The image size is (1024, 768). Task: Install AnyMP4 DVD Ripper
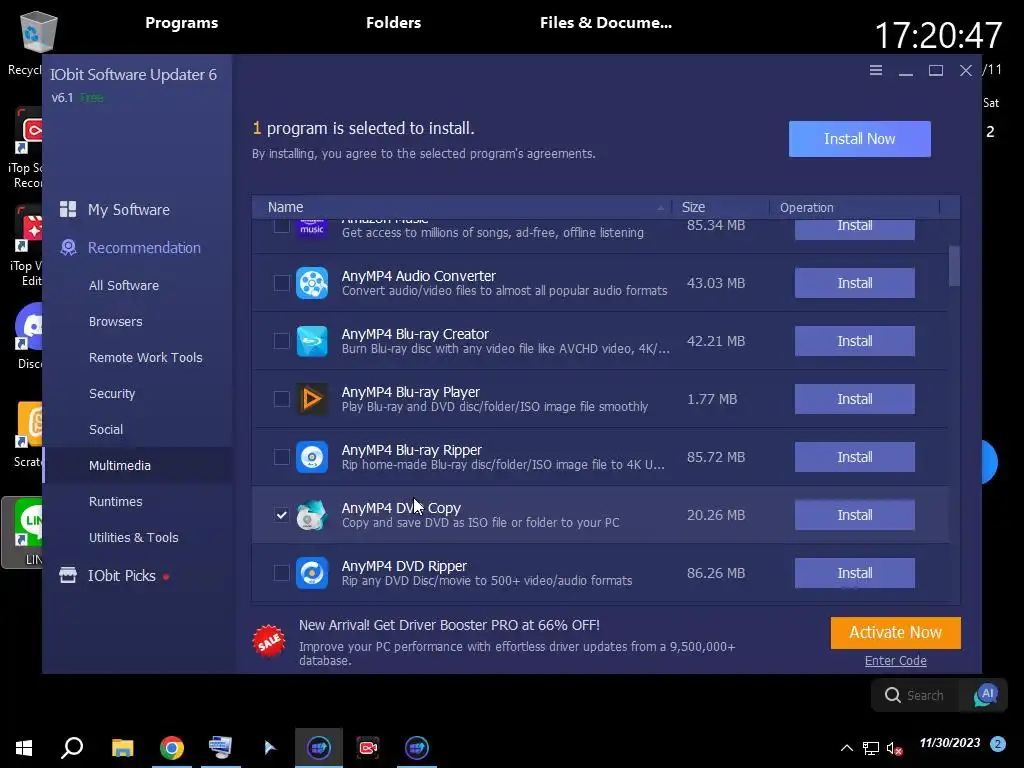854,573
